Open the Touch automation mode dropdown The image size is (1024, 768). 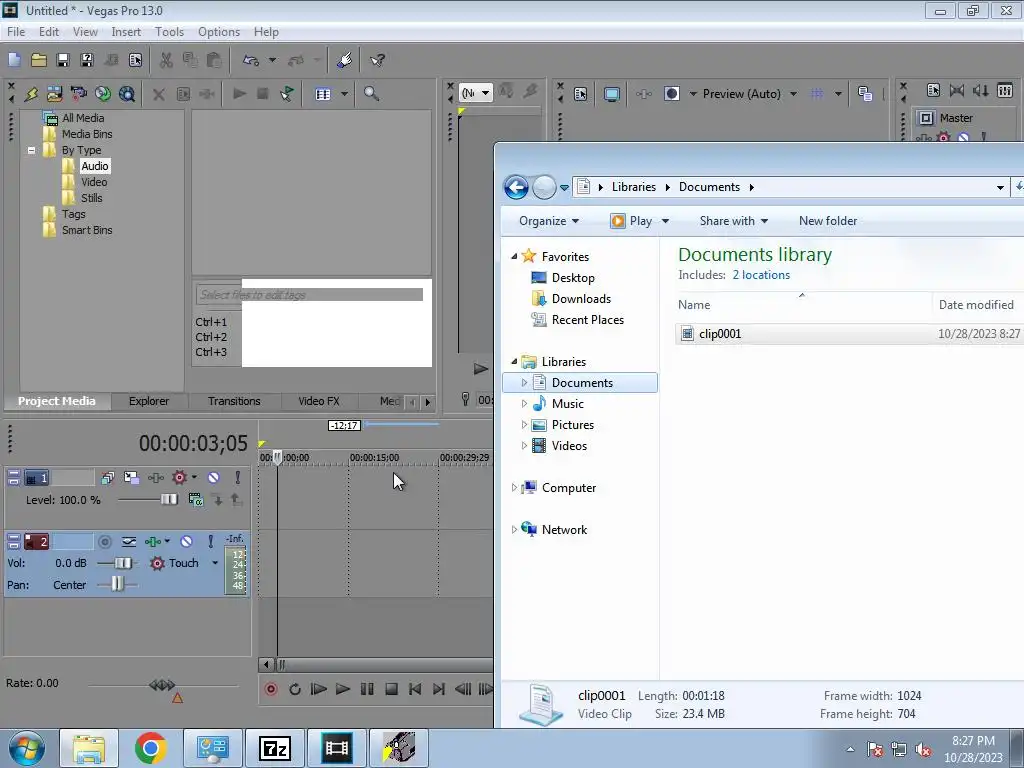215,563
